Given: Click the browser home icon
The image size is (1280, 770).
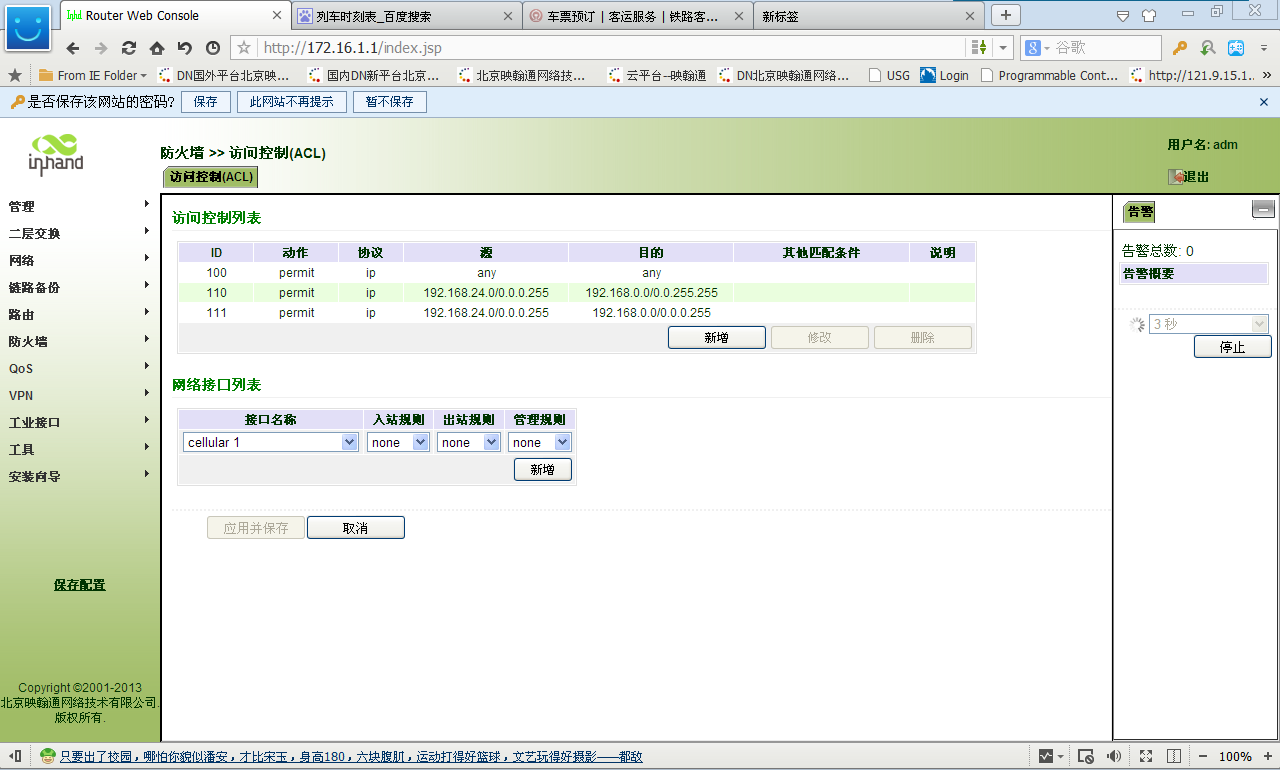Looking at the screenshot, I should point(155,47).
